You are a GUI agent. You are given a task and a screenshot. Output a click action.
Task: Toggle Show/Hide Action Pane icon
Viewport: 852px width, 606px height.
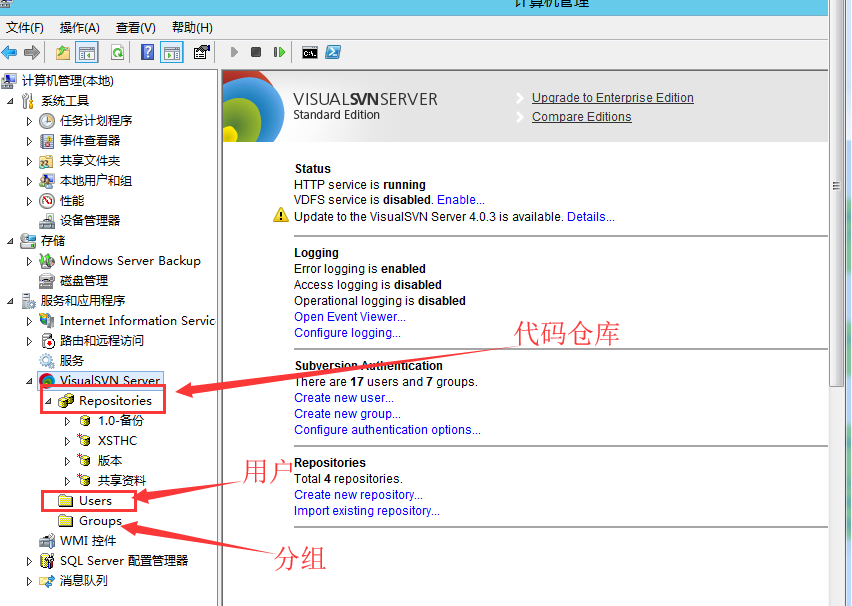(x=172, y=53)
